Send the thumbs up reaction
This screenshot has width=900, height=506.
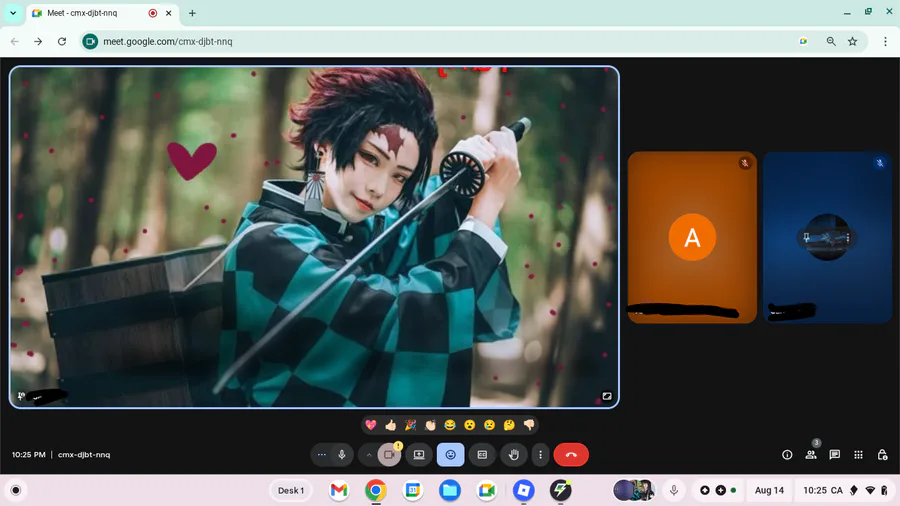click(390, 425)
